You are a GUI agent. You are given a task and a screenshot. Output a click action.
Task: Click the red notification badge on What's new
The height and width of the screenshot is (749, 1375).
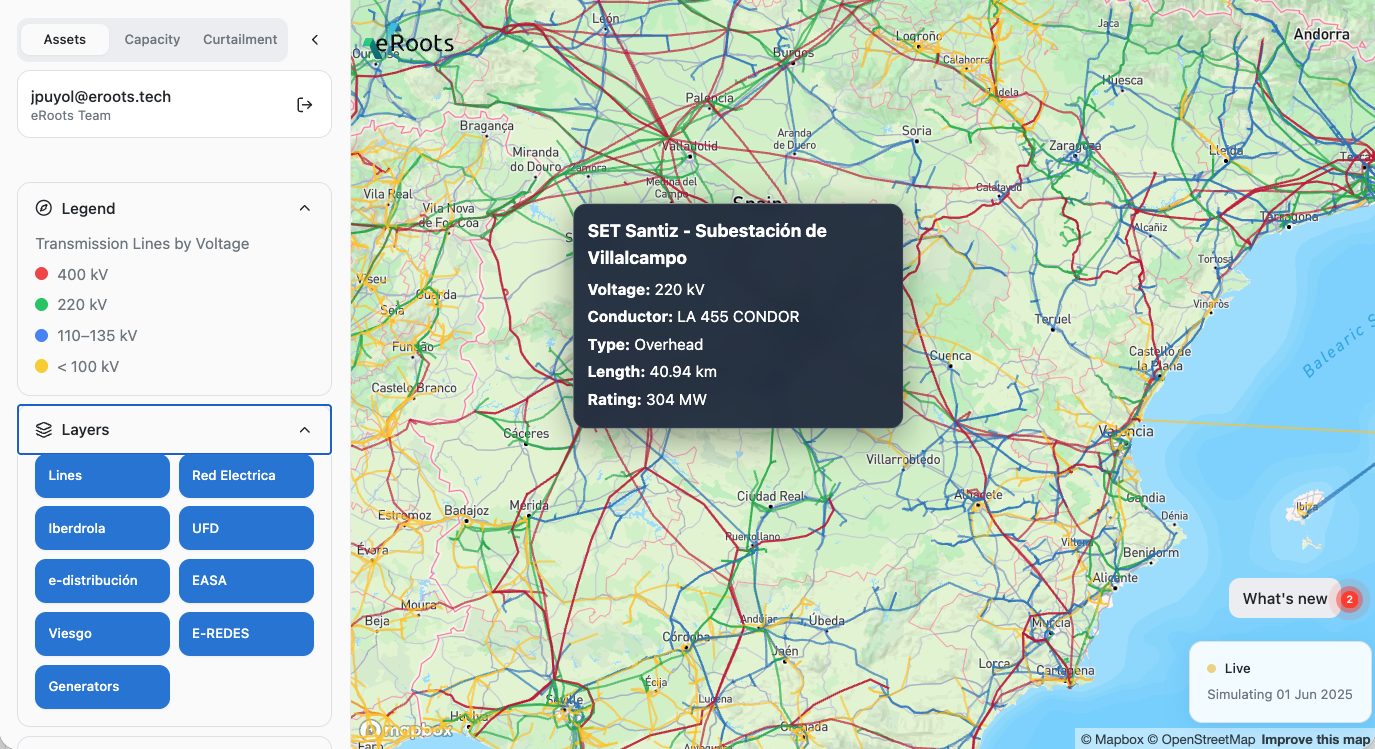(1350, 599)
